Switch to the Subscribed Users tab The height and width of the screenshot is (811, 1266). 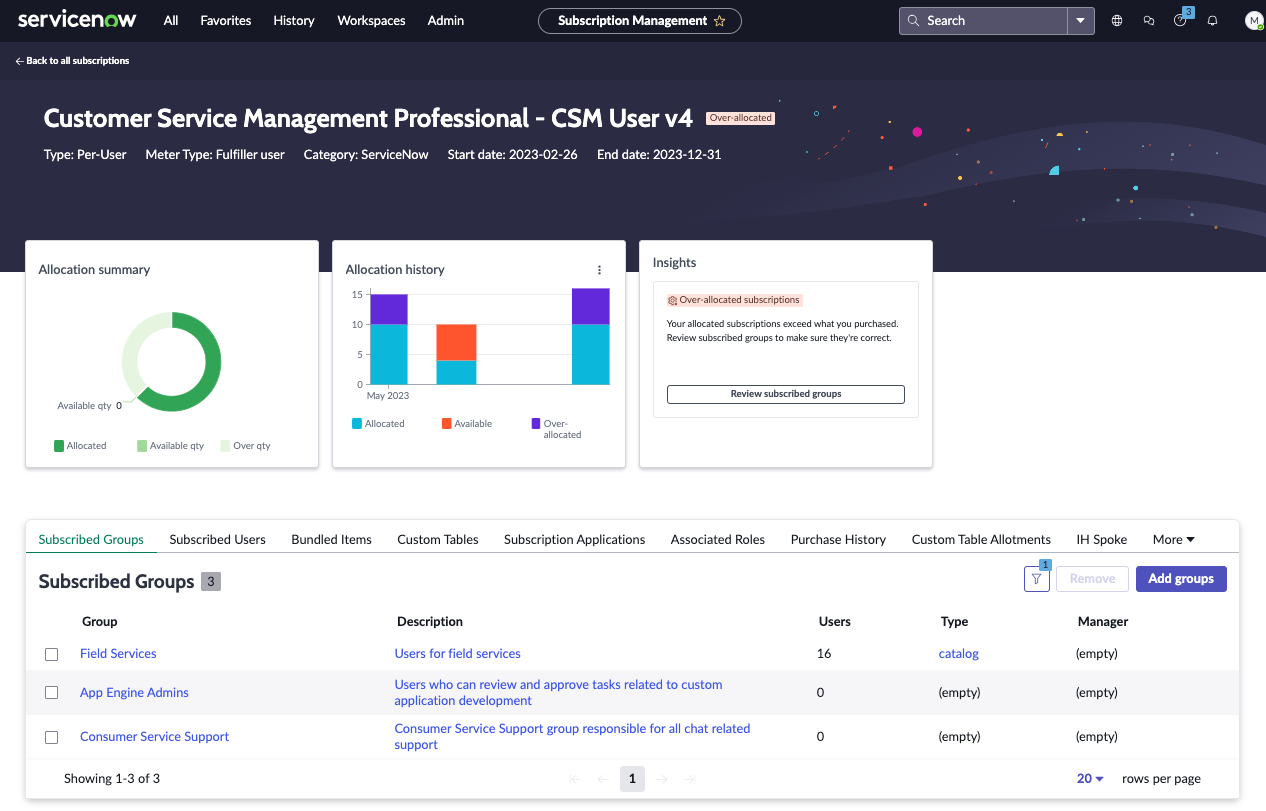(217, 539)
